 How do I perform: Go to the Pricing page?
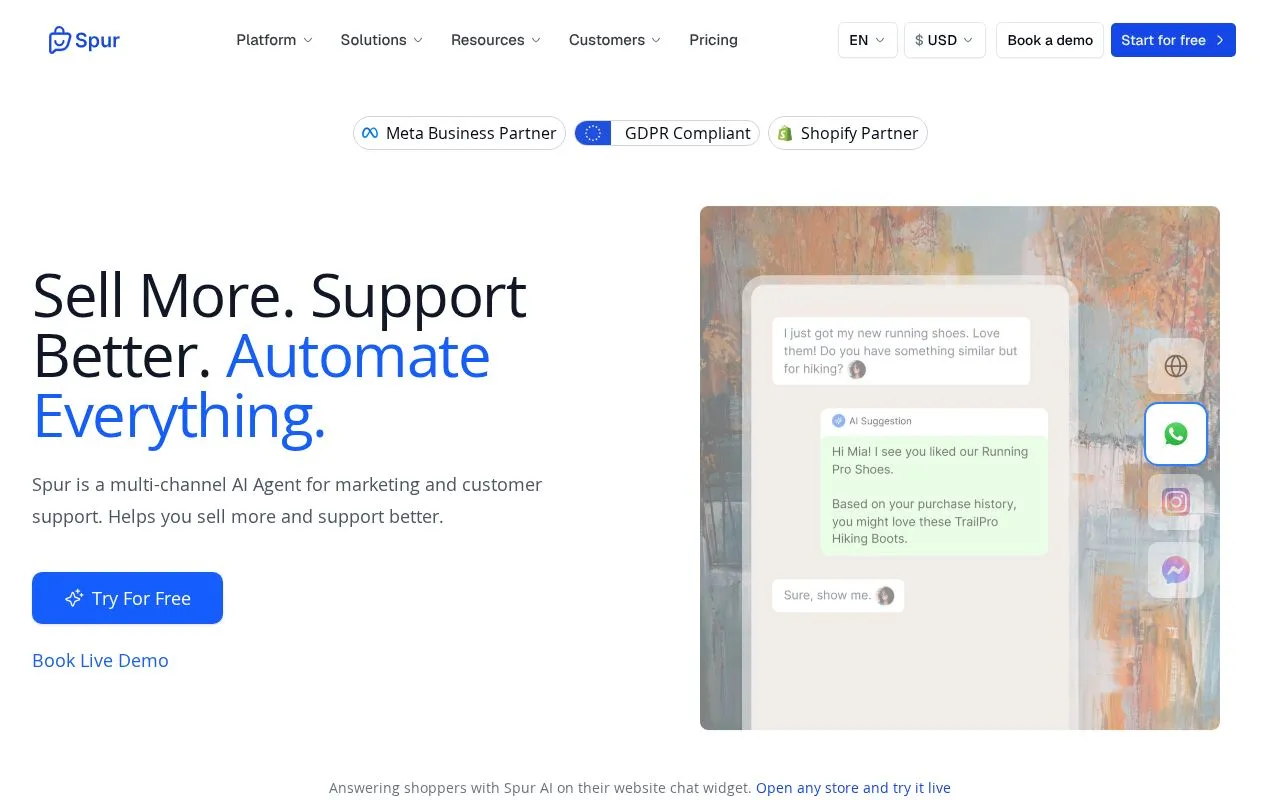click(713, 40)
